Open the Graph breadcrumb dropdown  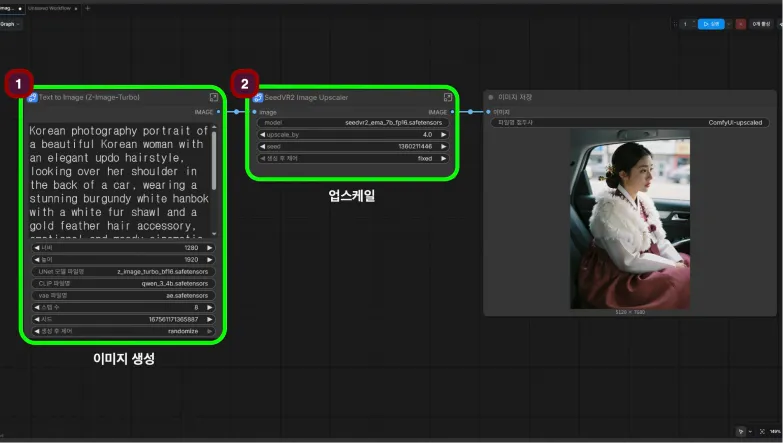[x=9, y=24]
